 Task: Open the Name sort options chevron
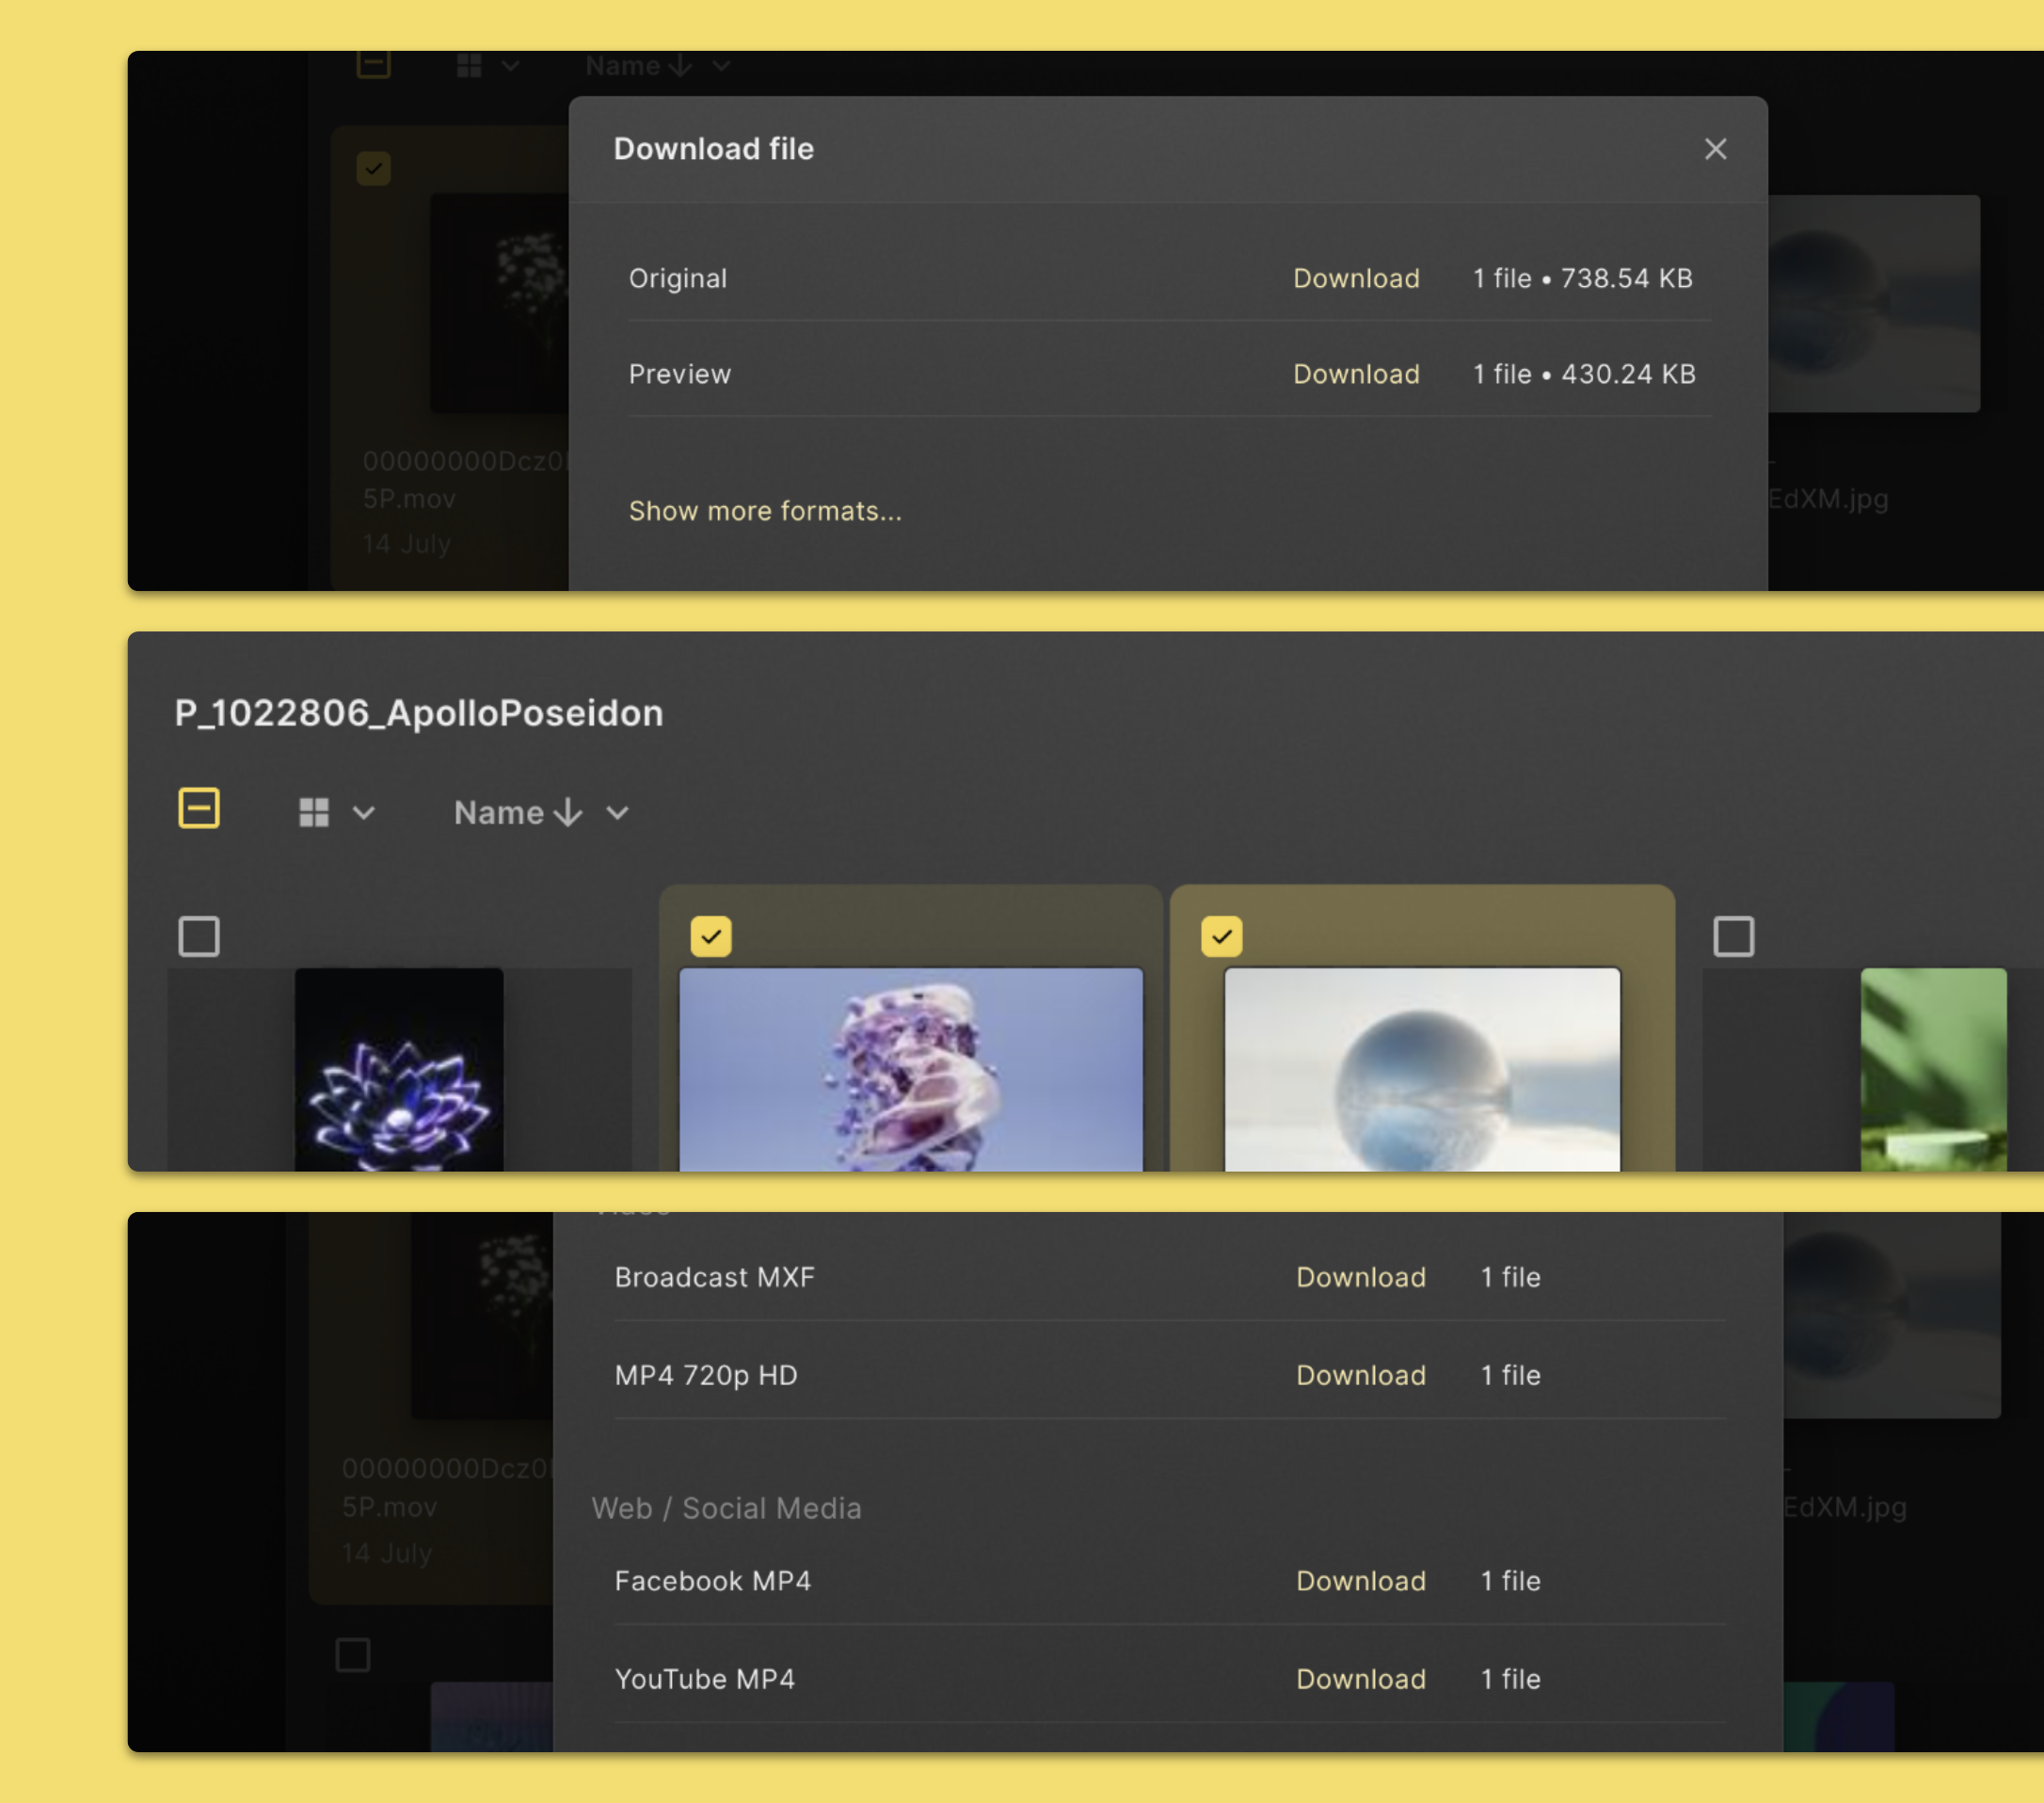click(x=618, y=813)
